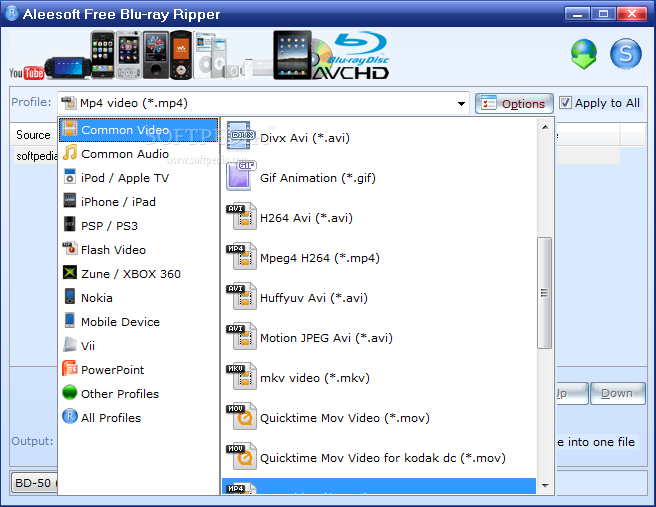Click the green X Zune / XBOX icon
This screenshot has width=656, height=507.
click(x=70, y=273)
